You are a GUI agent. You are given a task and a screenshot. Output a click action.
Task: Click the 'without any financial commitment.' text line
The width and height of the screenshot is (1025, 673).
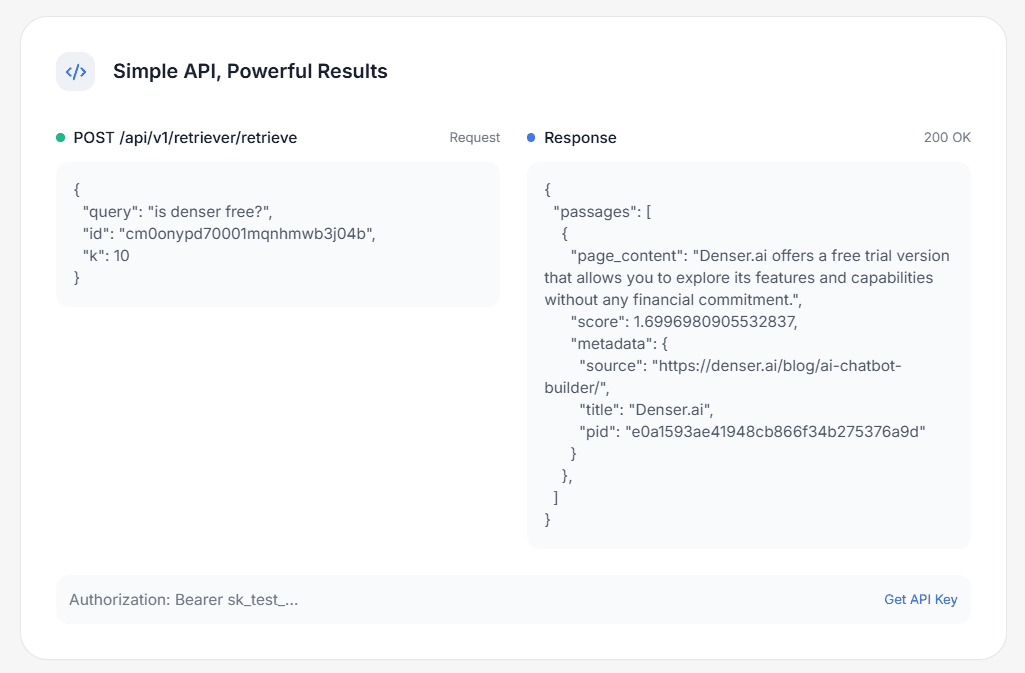point(673,300)
